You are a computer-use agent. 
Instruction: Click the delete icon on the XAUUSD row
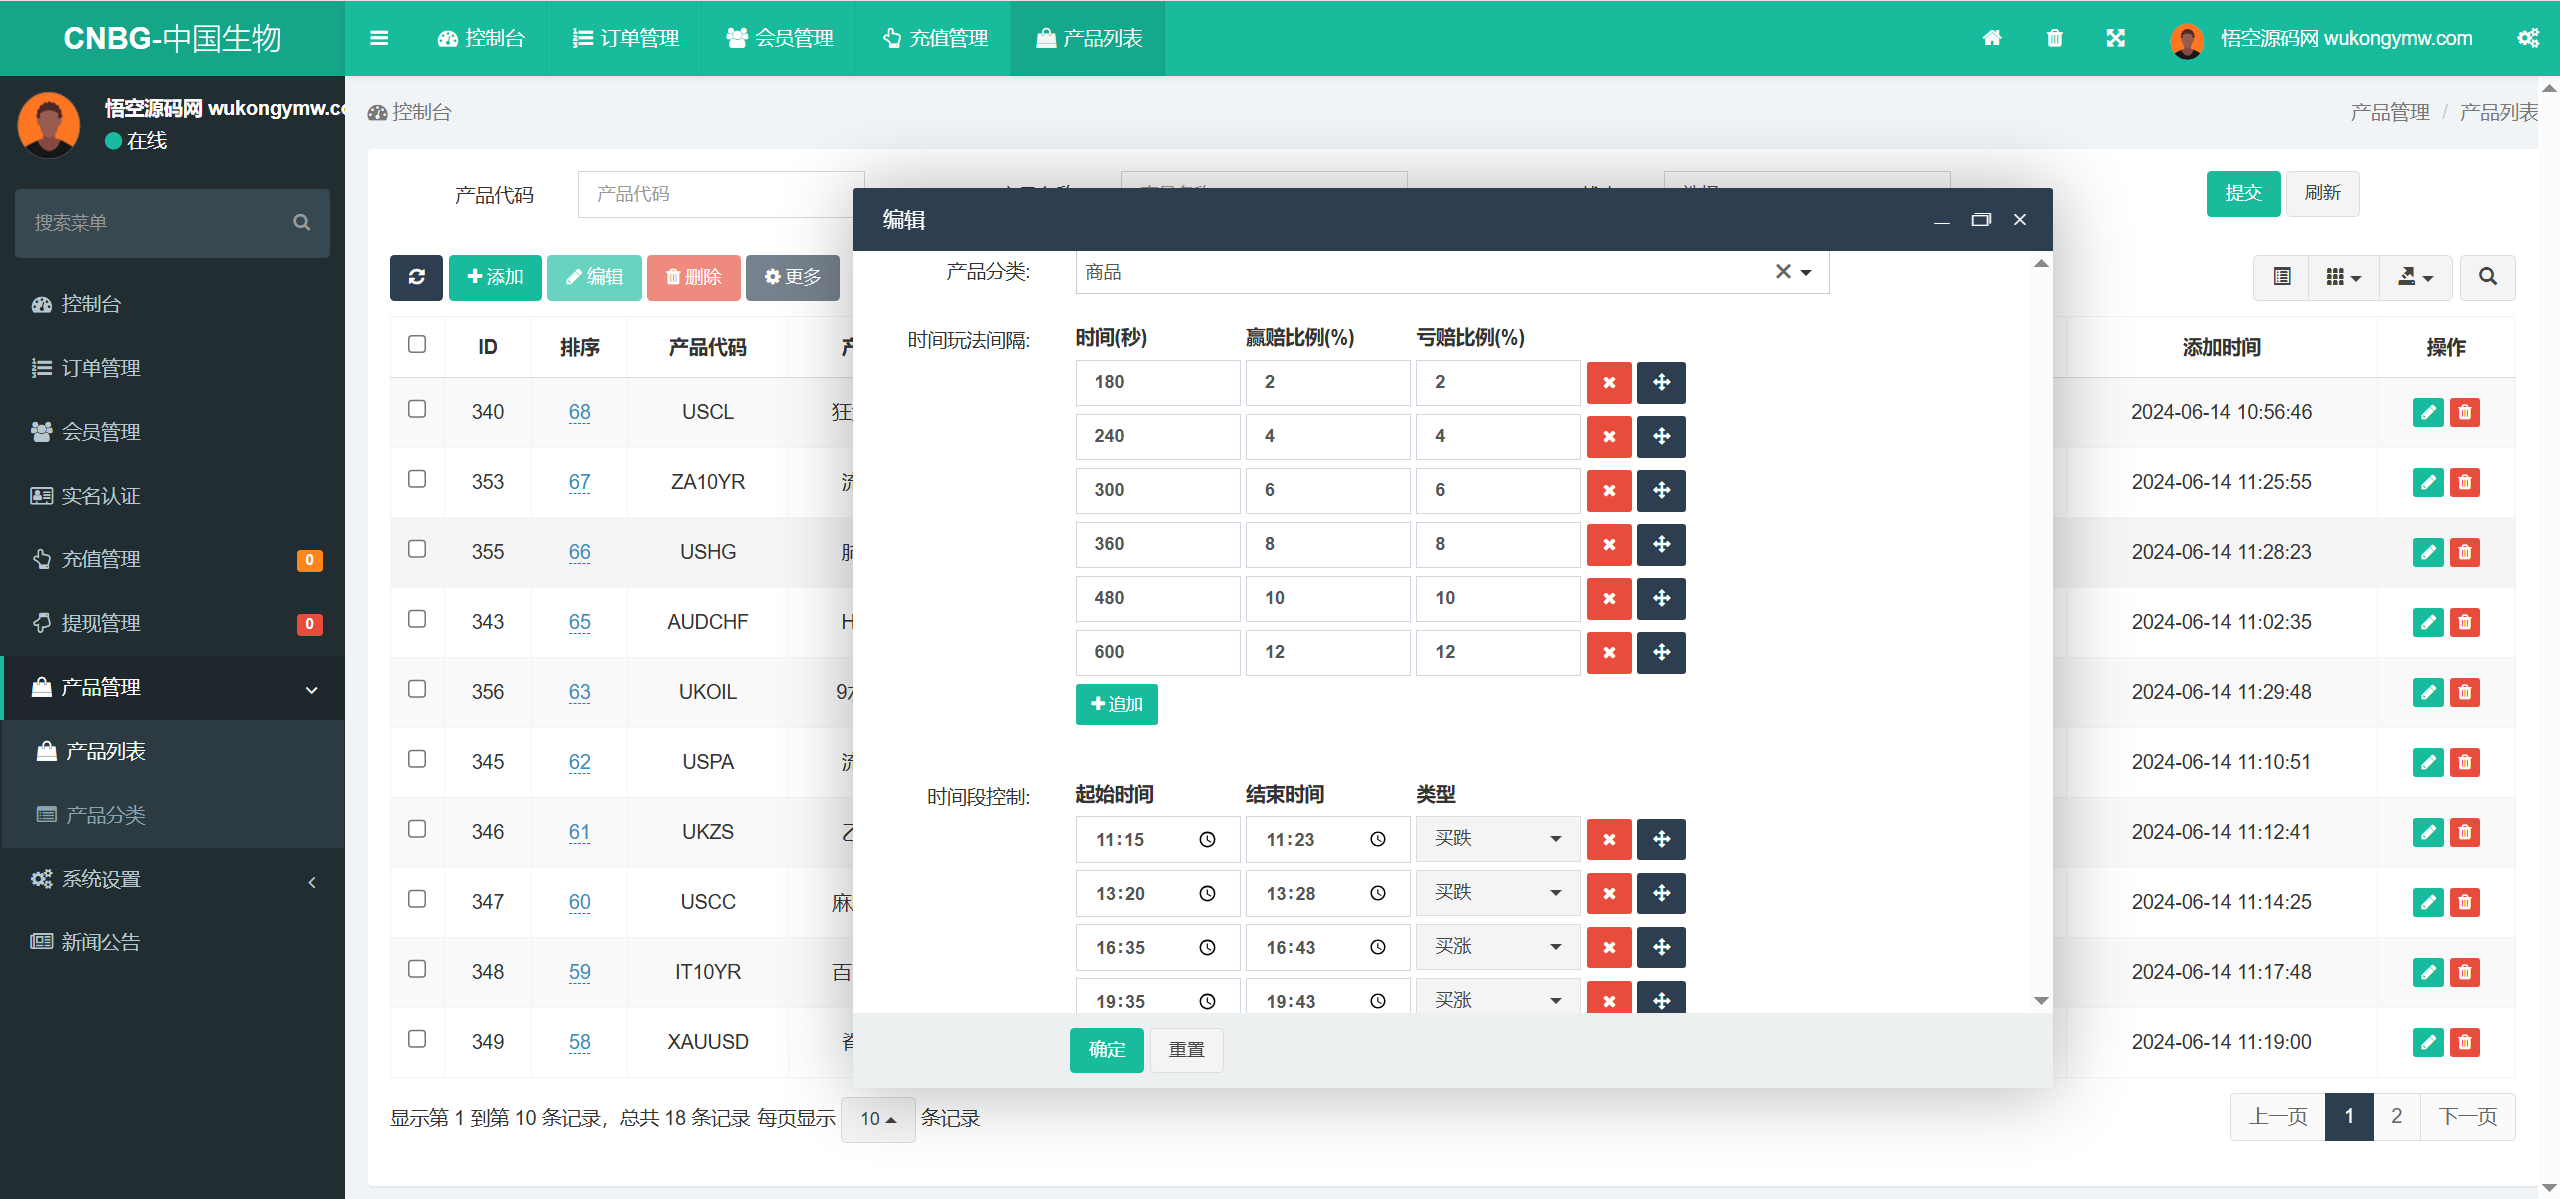(x=2465, y=1041)
